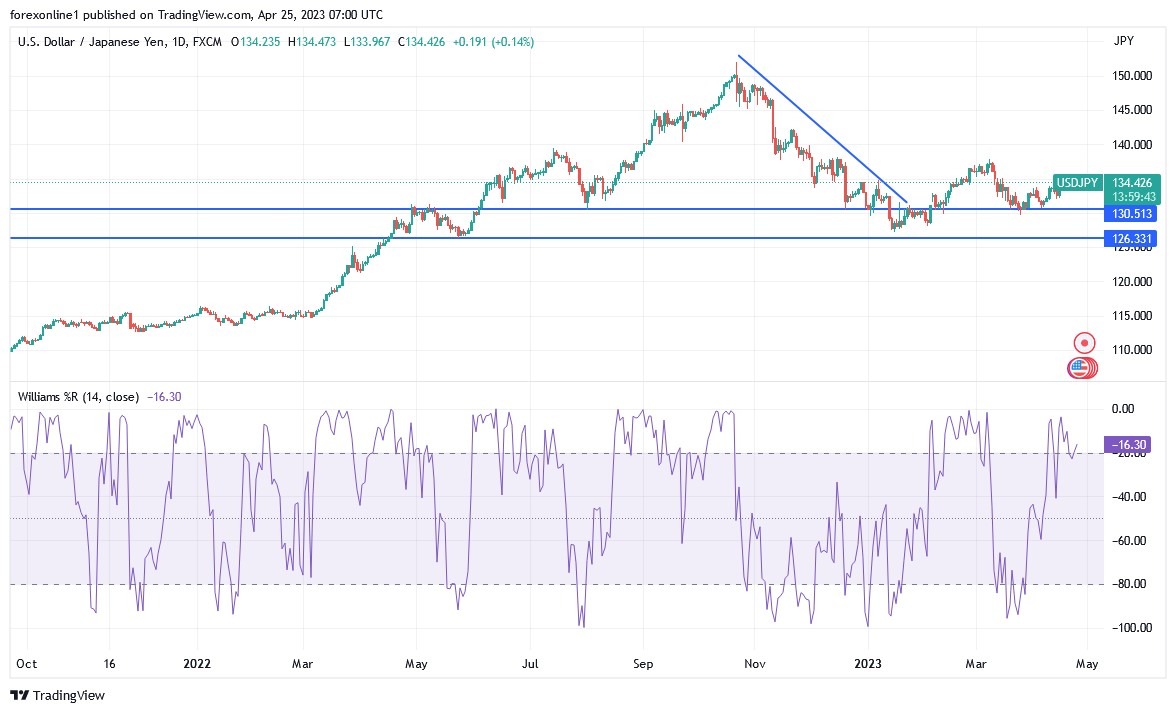Click the TradingView logo at bottom left

58,695
